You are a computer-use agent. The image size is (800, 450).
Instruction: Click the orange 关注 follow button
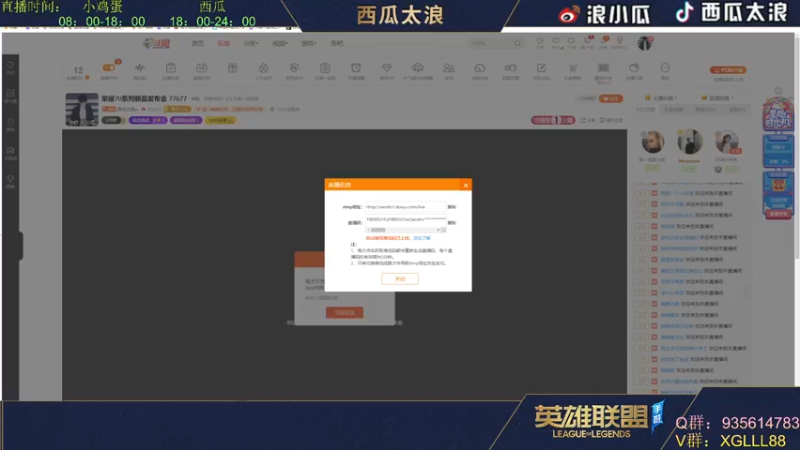611,98
